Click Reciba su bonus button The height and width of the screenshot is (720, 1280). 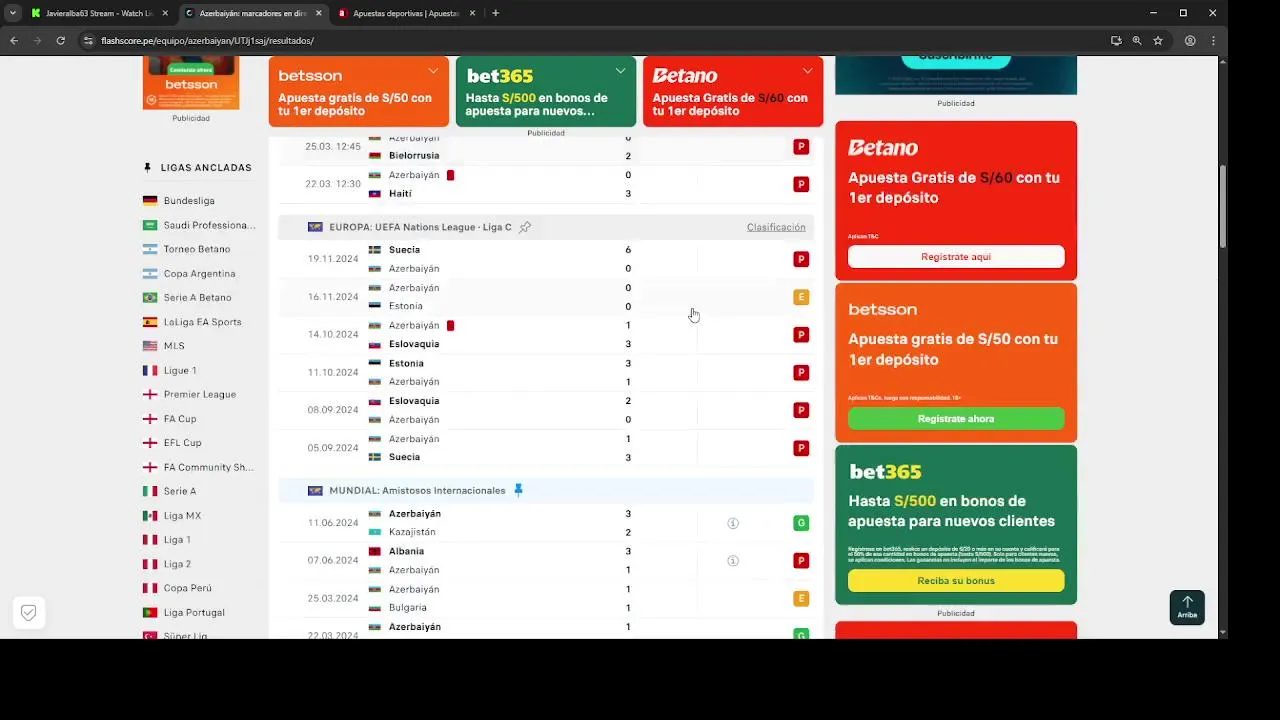pyautogui.click(x=956, y=581)
